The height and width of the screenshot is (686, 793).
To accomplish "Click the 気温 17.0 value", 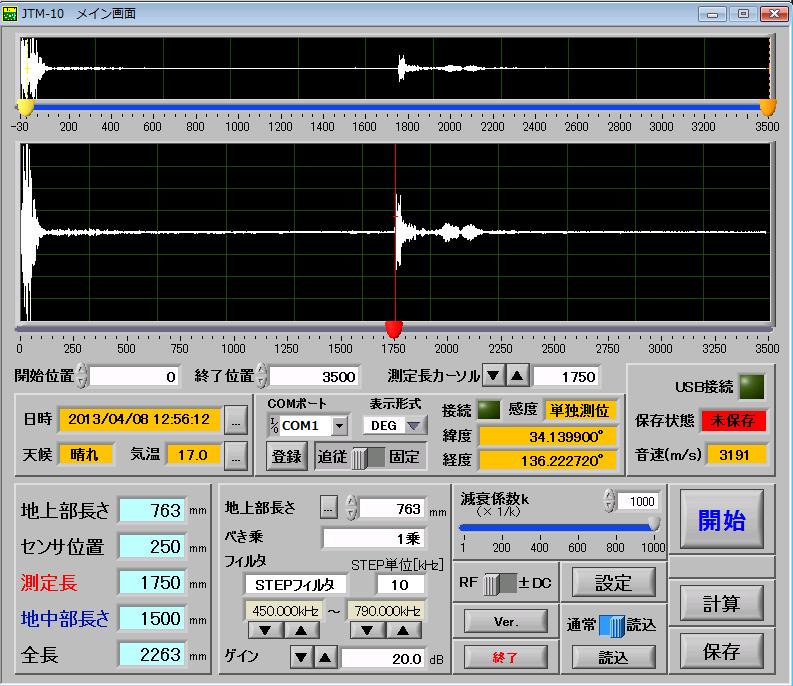I will pos(193,455).
